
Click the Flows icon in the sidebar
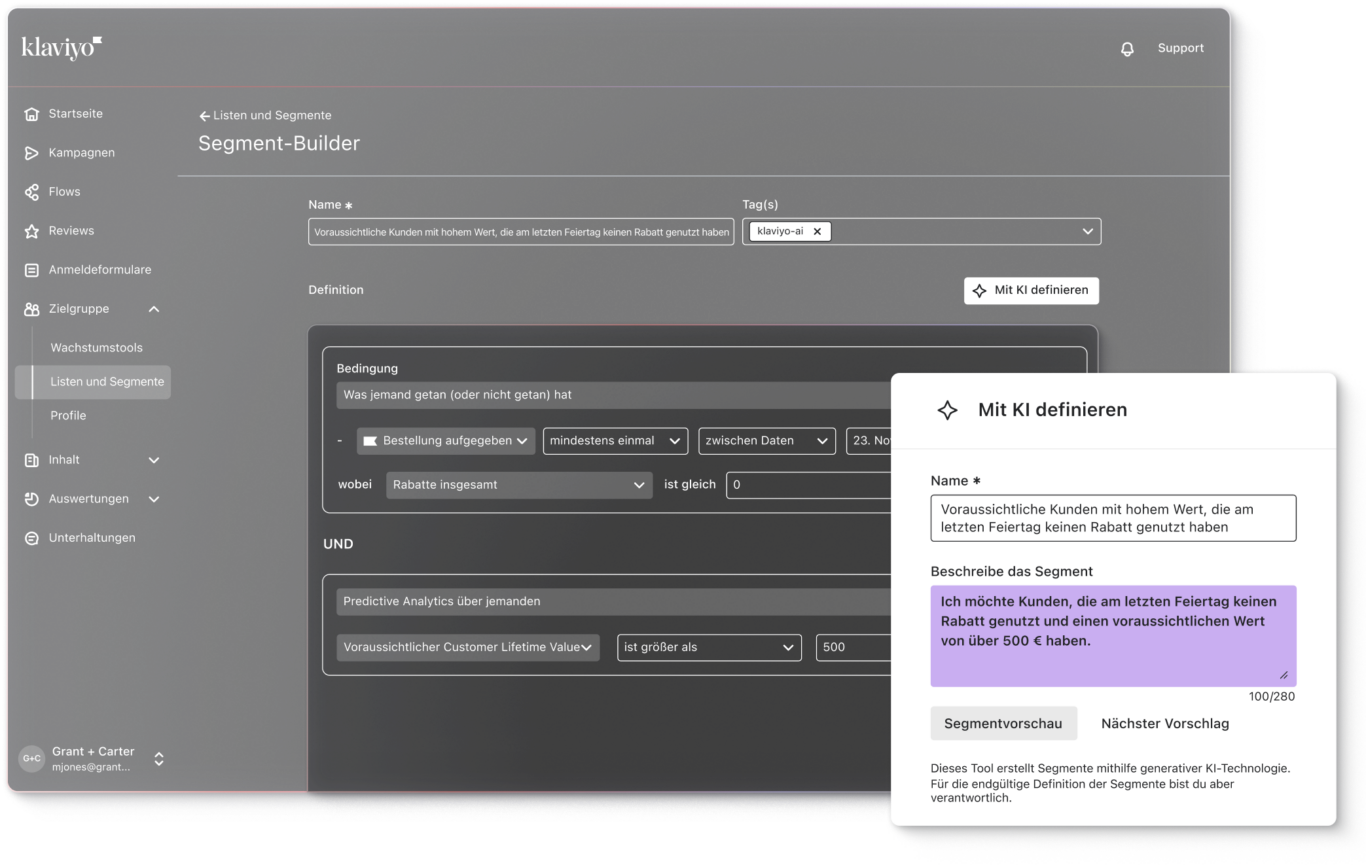(31, 191)
